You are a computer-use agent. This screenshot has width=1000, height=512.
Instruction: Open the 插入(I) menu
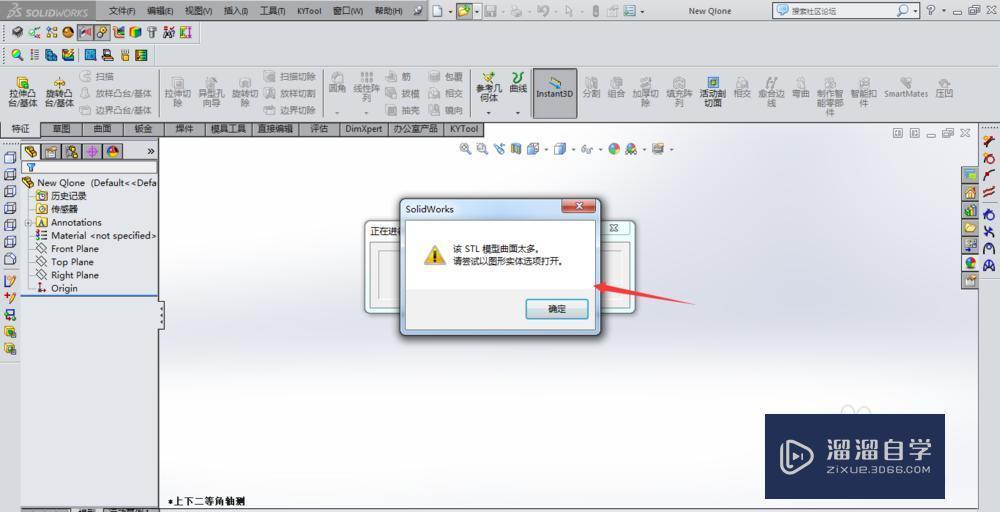(236, 11)
